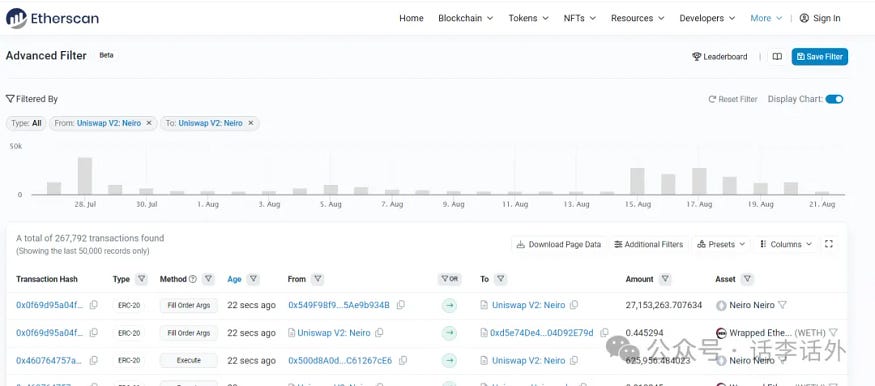Image resolution: width=875 pixels, height=386 pixels.
Task: Click the amount 27,153,263.707634
Action: click(664, 305)
